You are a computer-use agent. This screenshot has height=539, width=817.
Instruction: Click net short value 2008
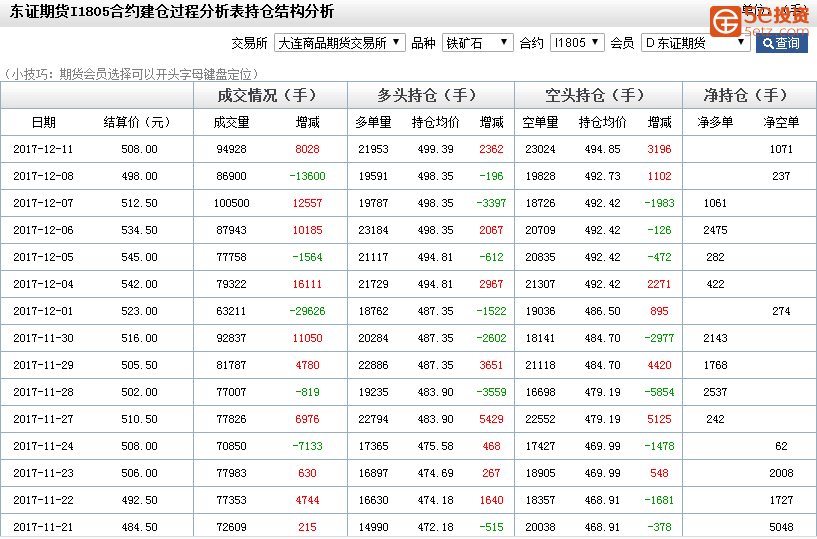tap(781, 473)
